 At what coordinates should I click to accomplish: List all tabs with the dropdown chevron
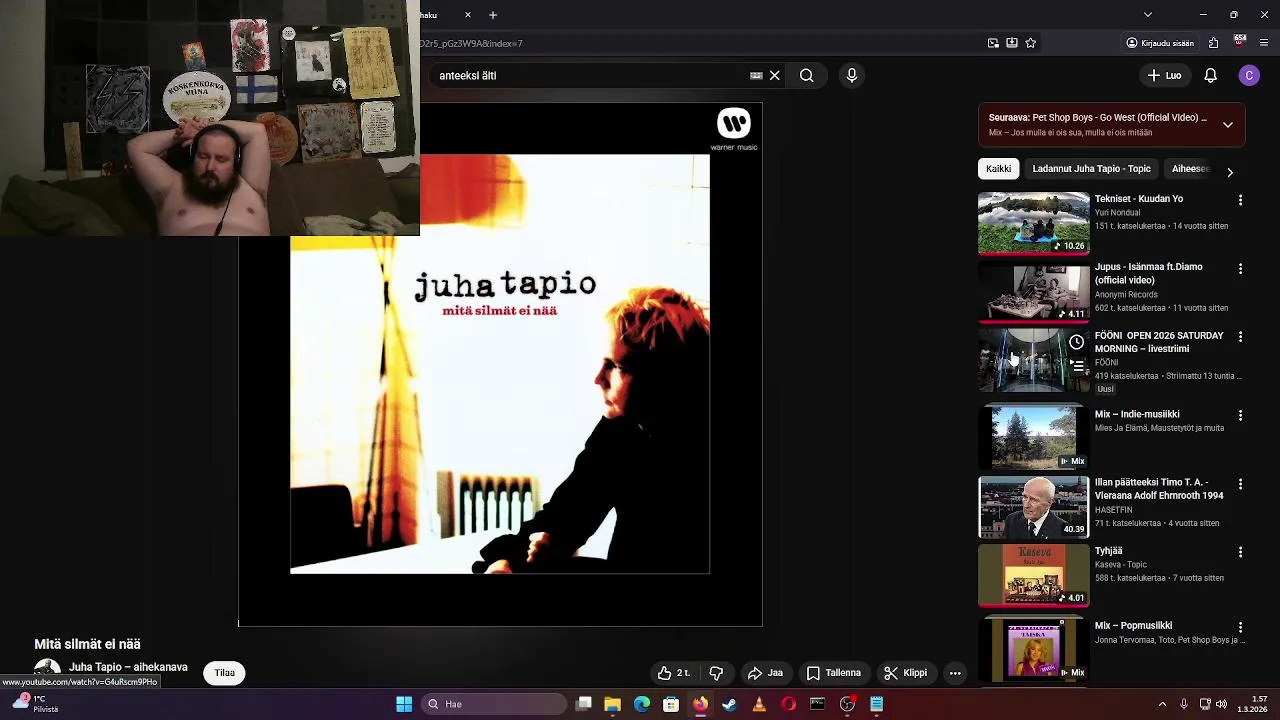coord(1148,15)
